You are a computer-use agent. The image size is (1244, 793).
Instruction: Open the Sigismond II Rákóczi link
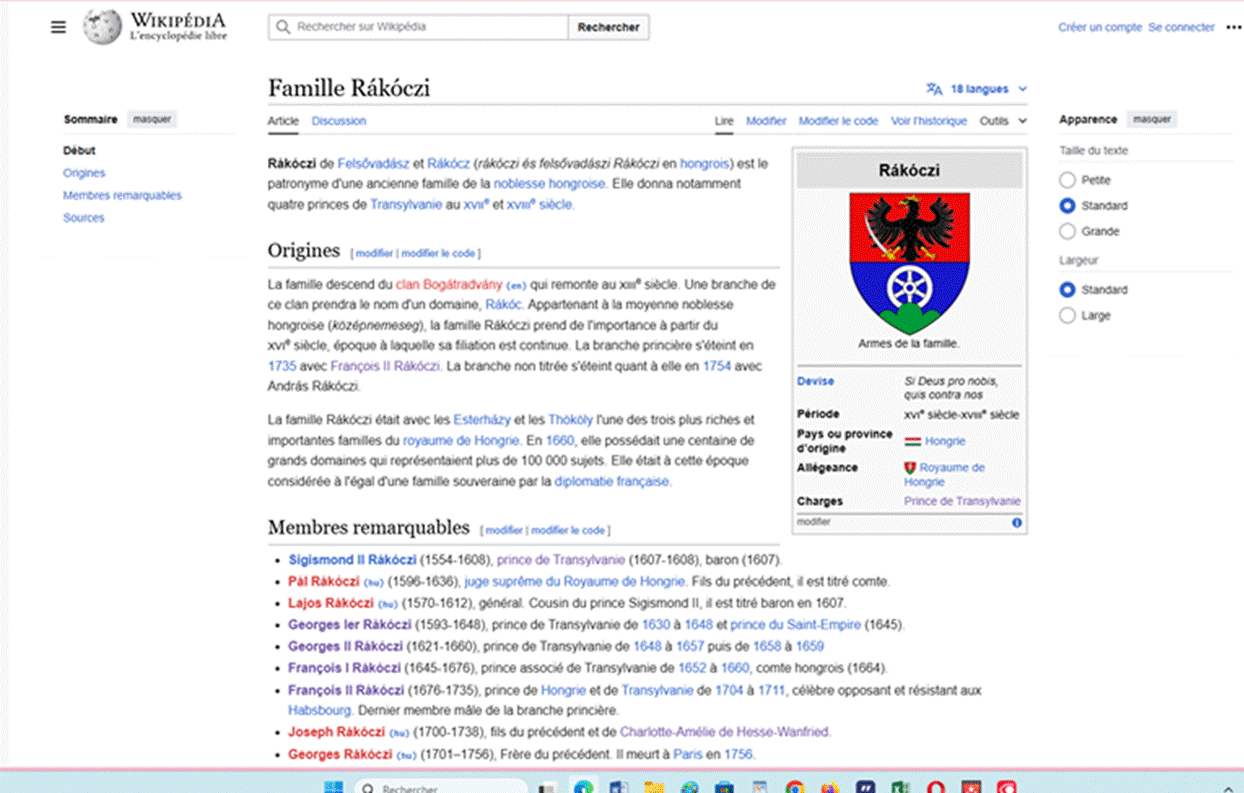coord(352,560)
